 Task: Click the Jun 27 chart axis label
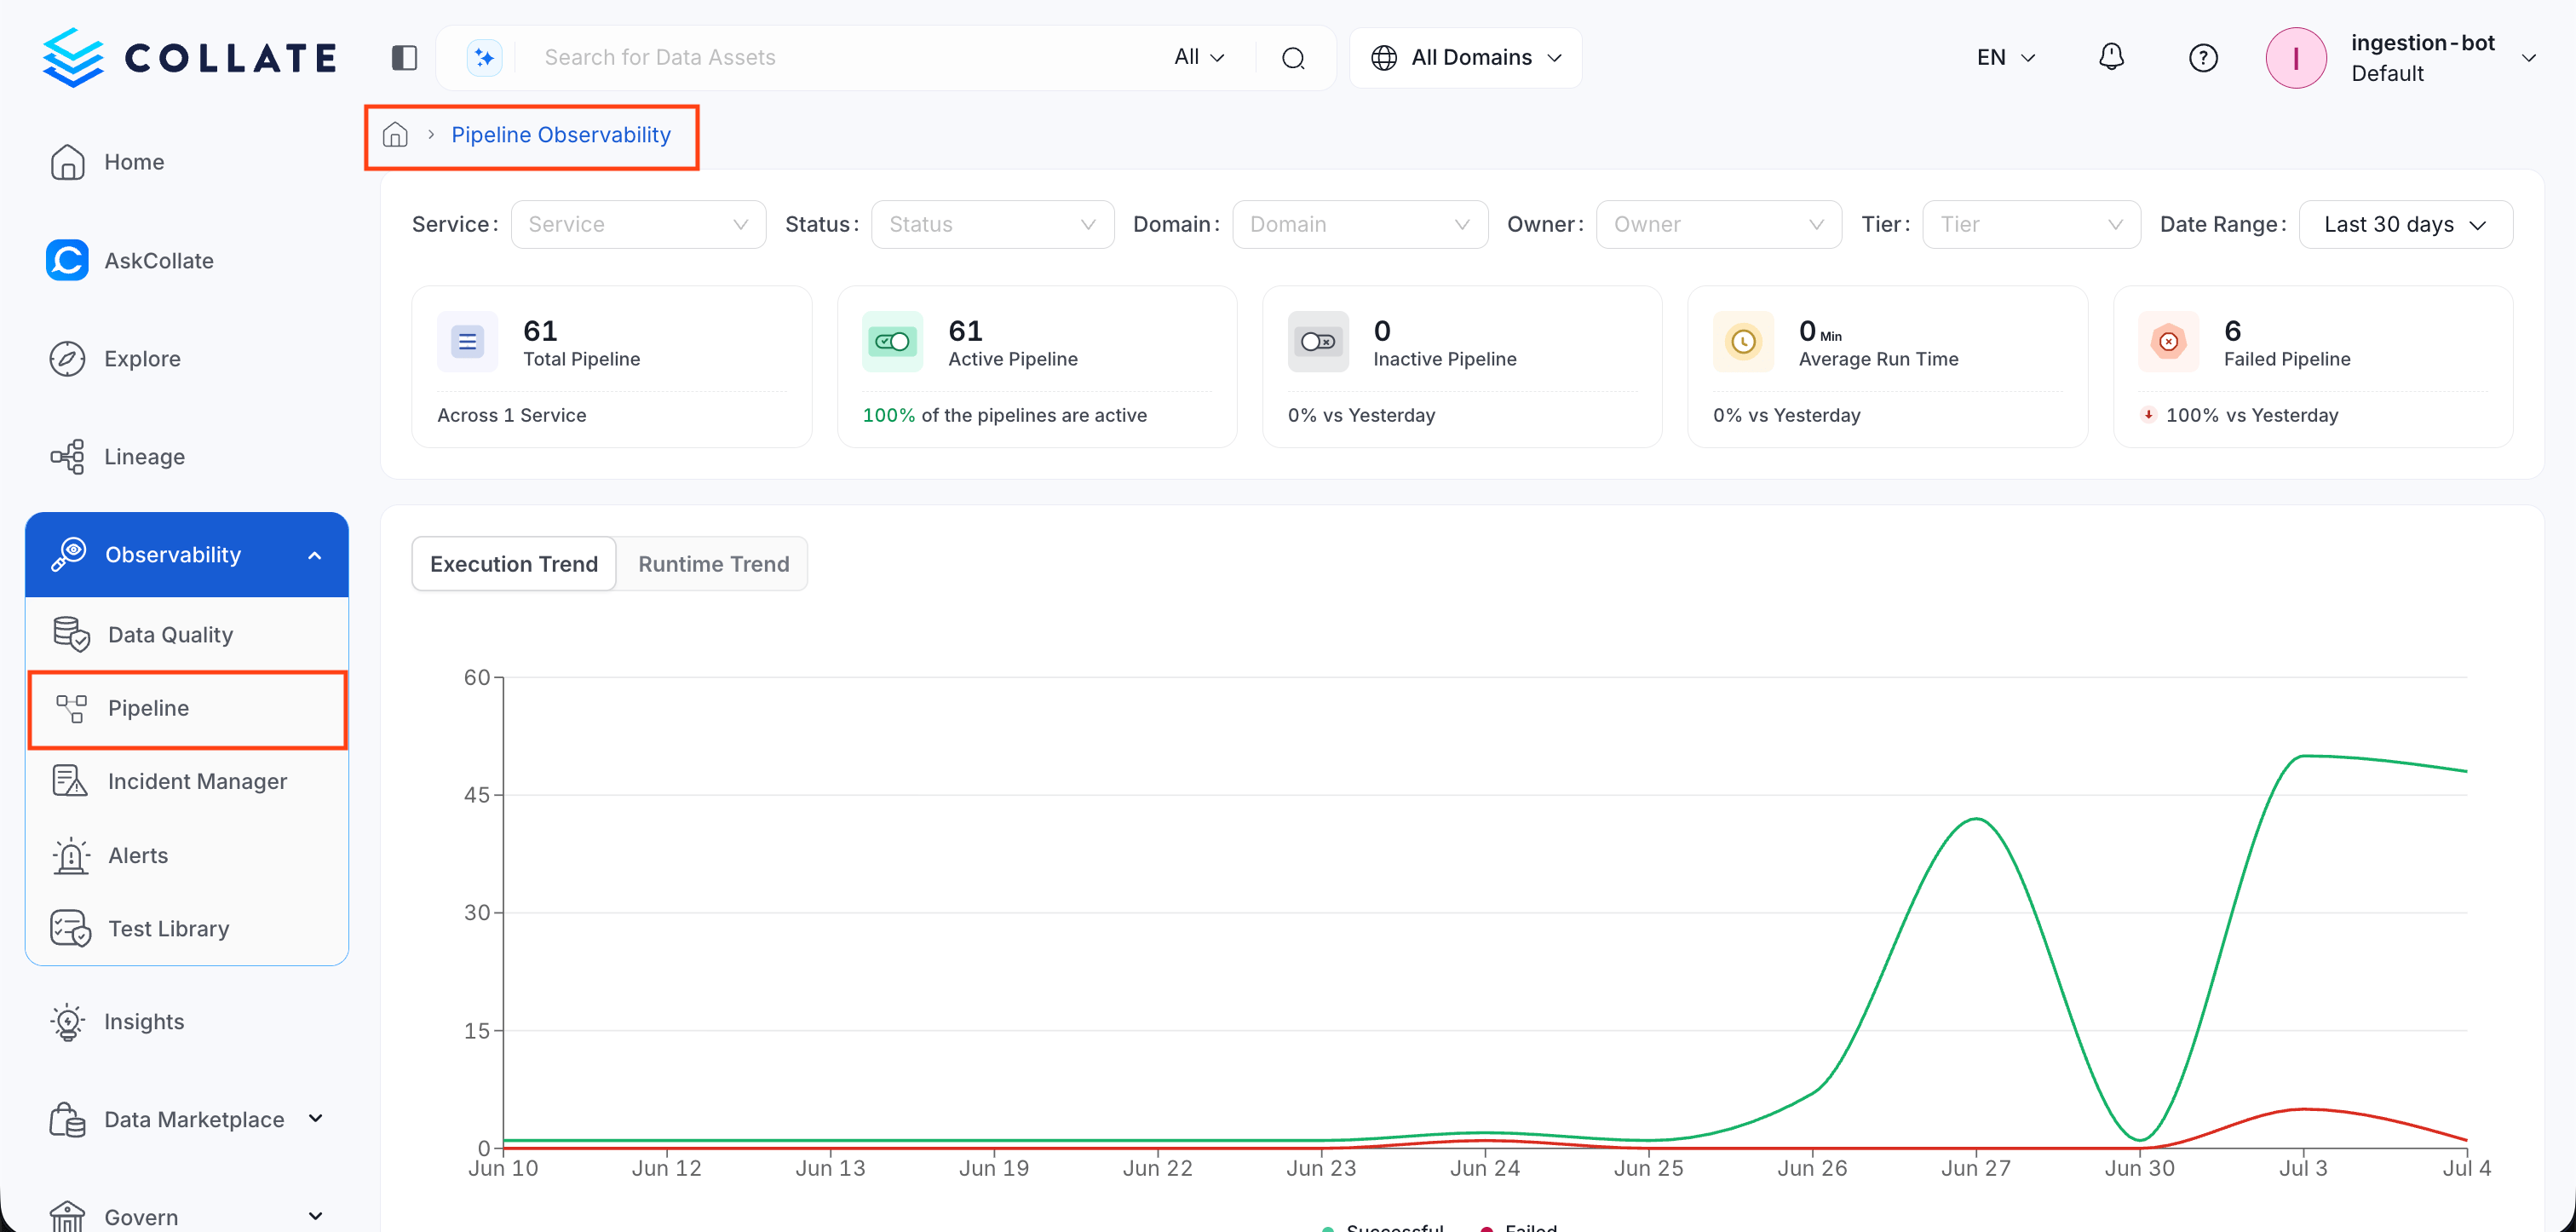click(x=1975, y=1168)
